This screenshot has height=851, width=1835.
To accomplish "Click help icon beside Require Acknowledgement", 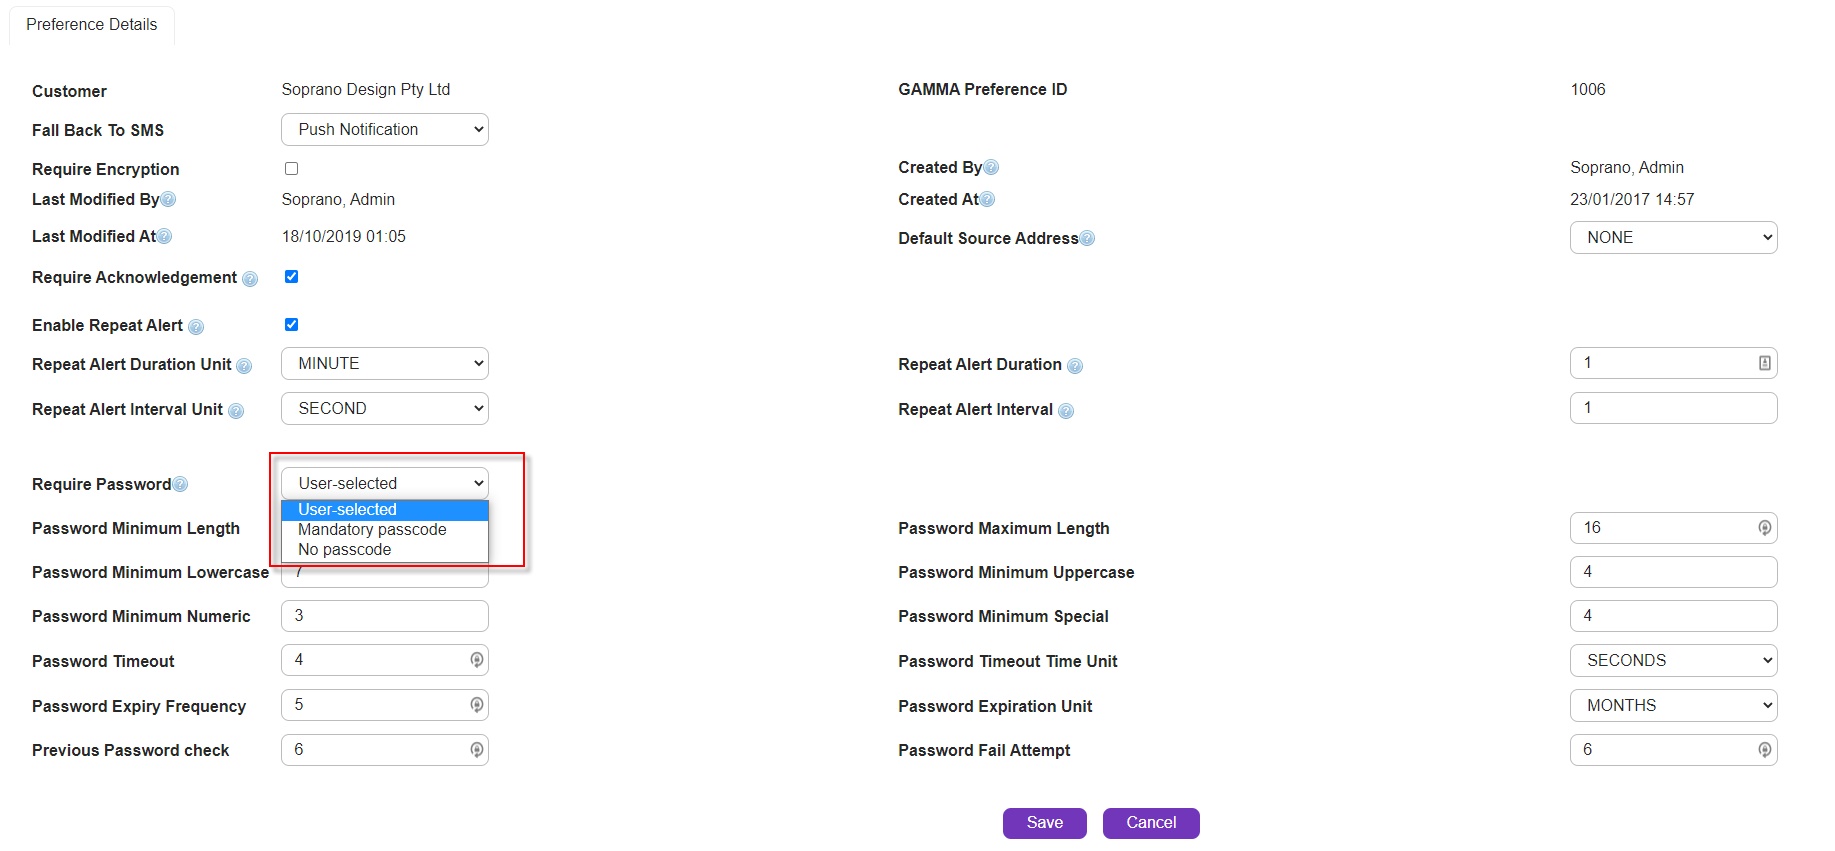I will tap(250, 279).
